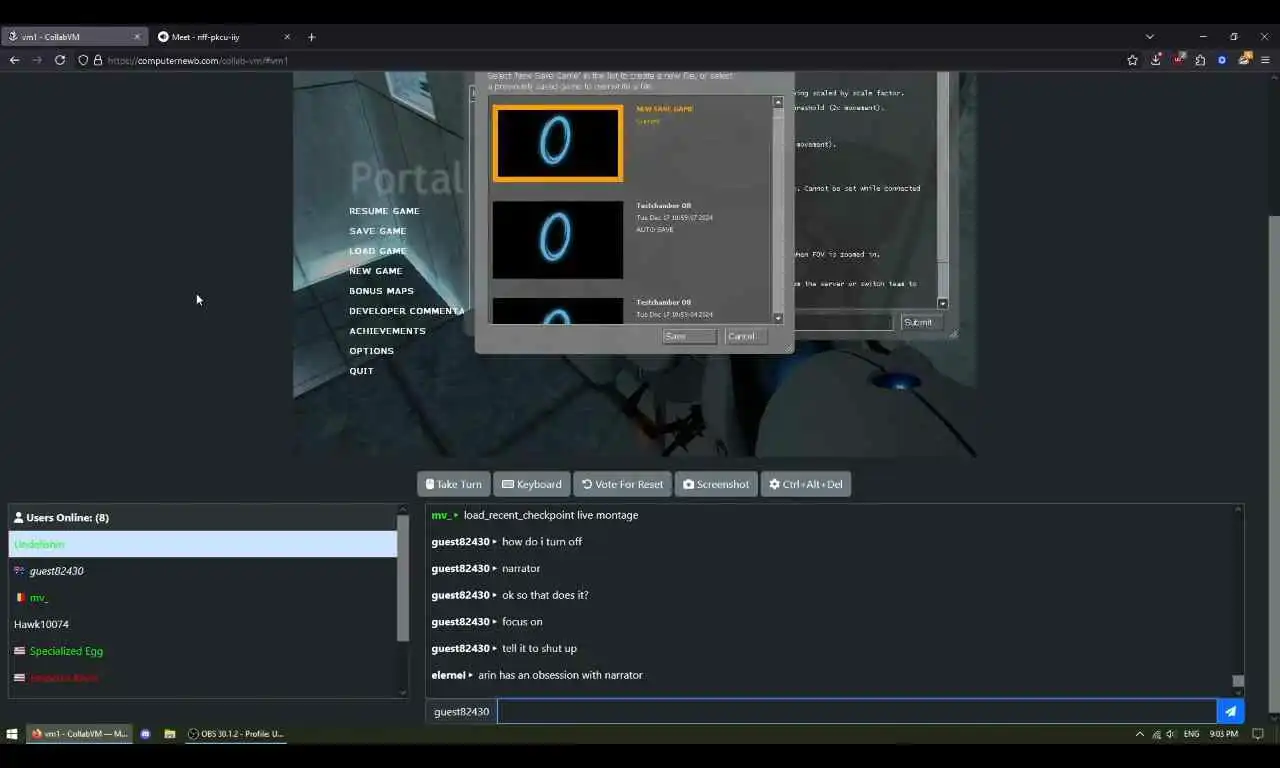
Task: Select user mv_ in users list
Action: (x=203, y=597)
